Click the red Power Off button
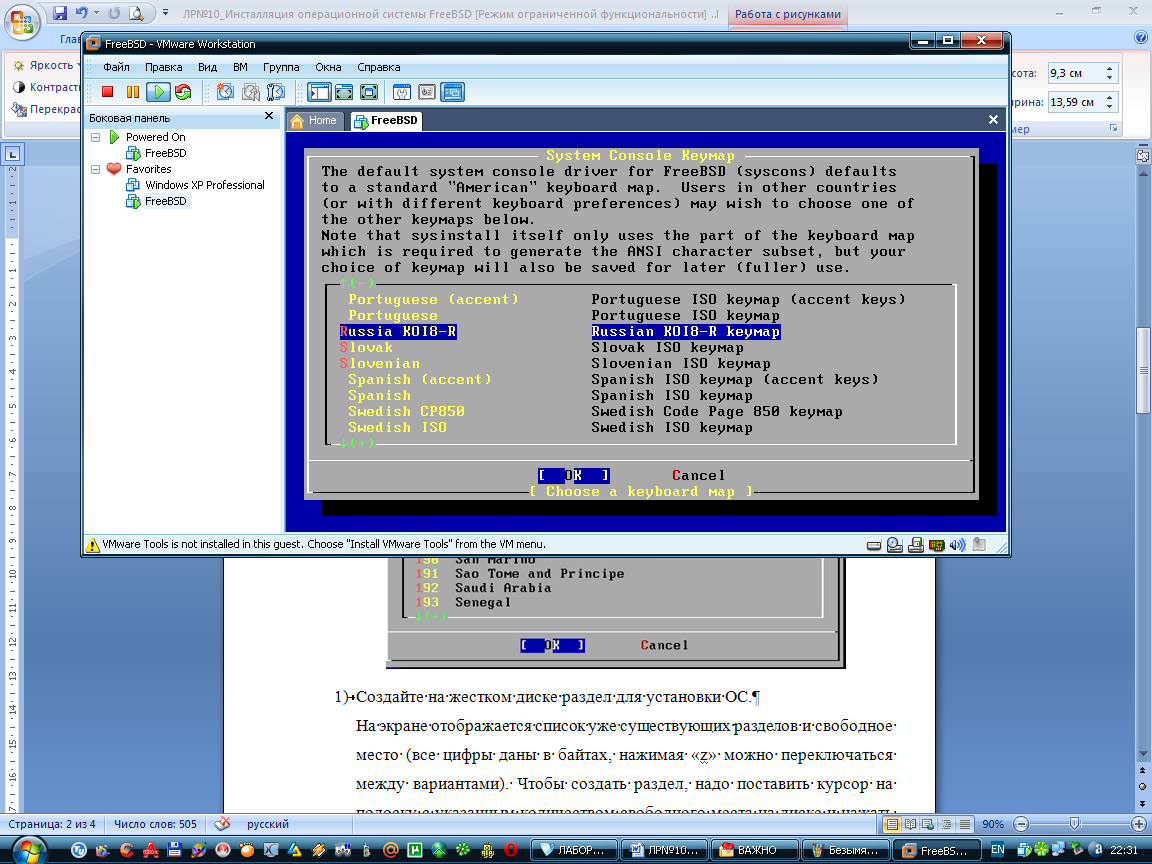This screenshot has height=864, width=1152. tap(107, 92)
